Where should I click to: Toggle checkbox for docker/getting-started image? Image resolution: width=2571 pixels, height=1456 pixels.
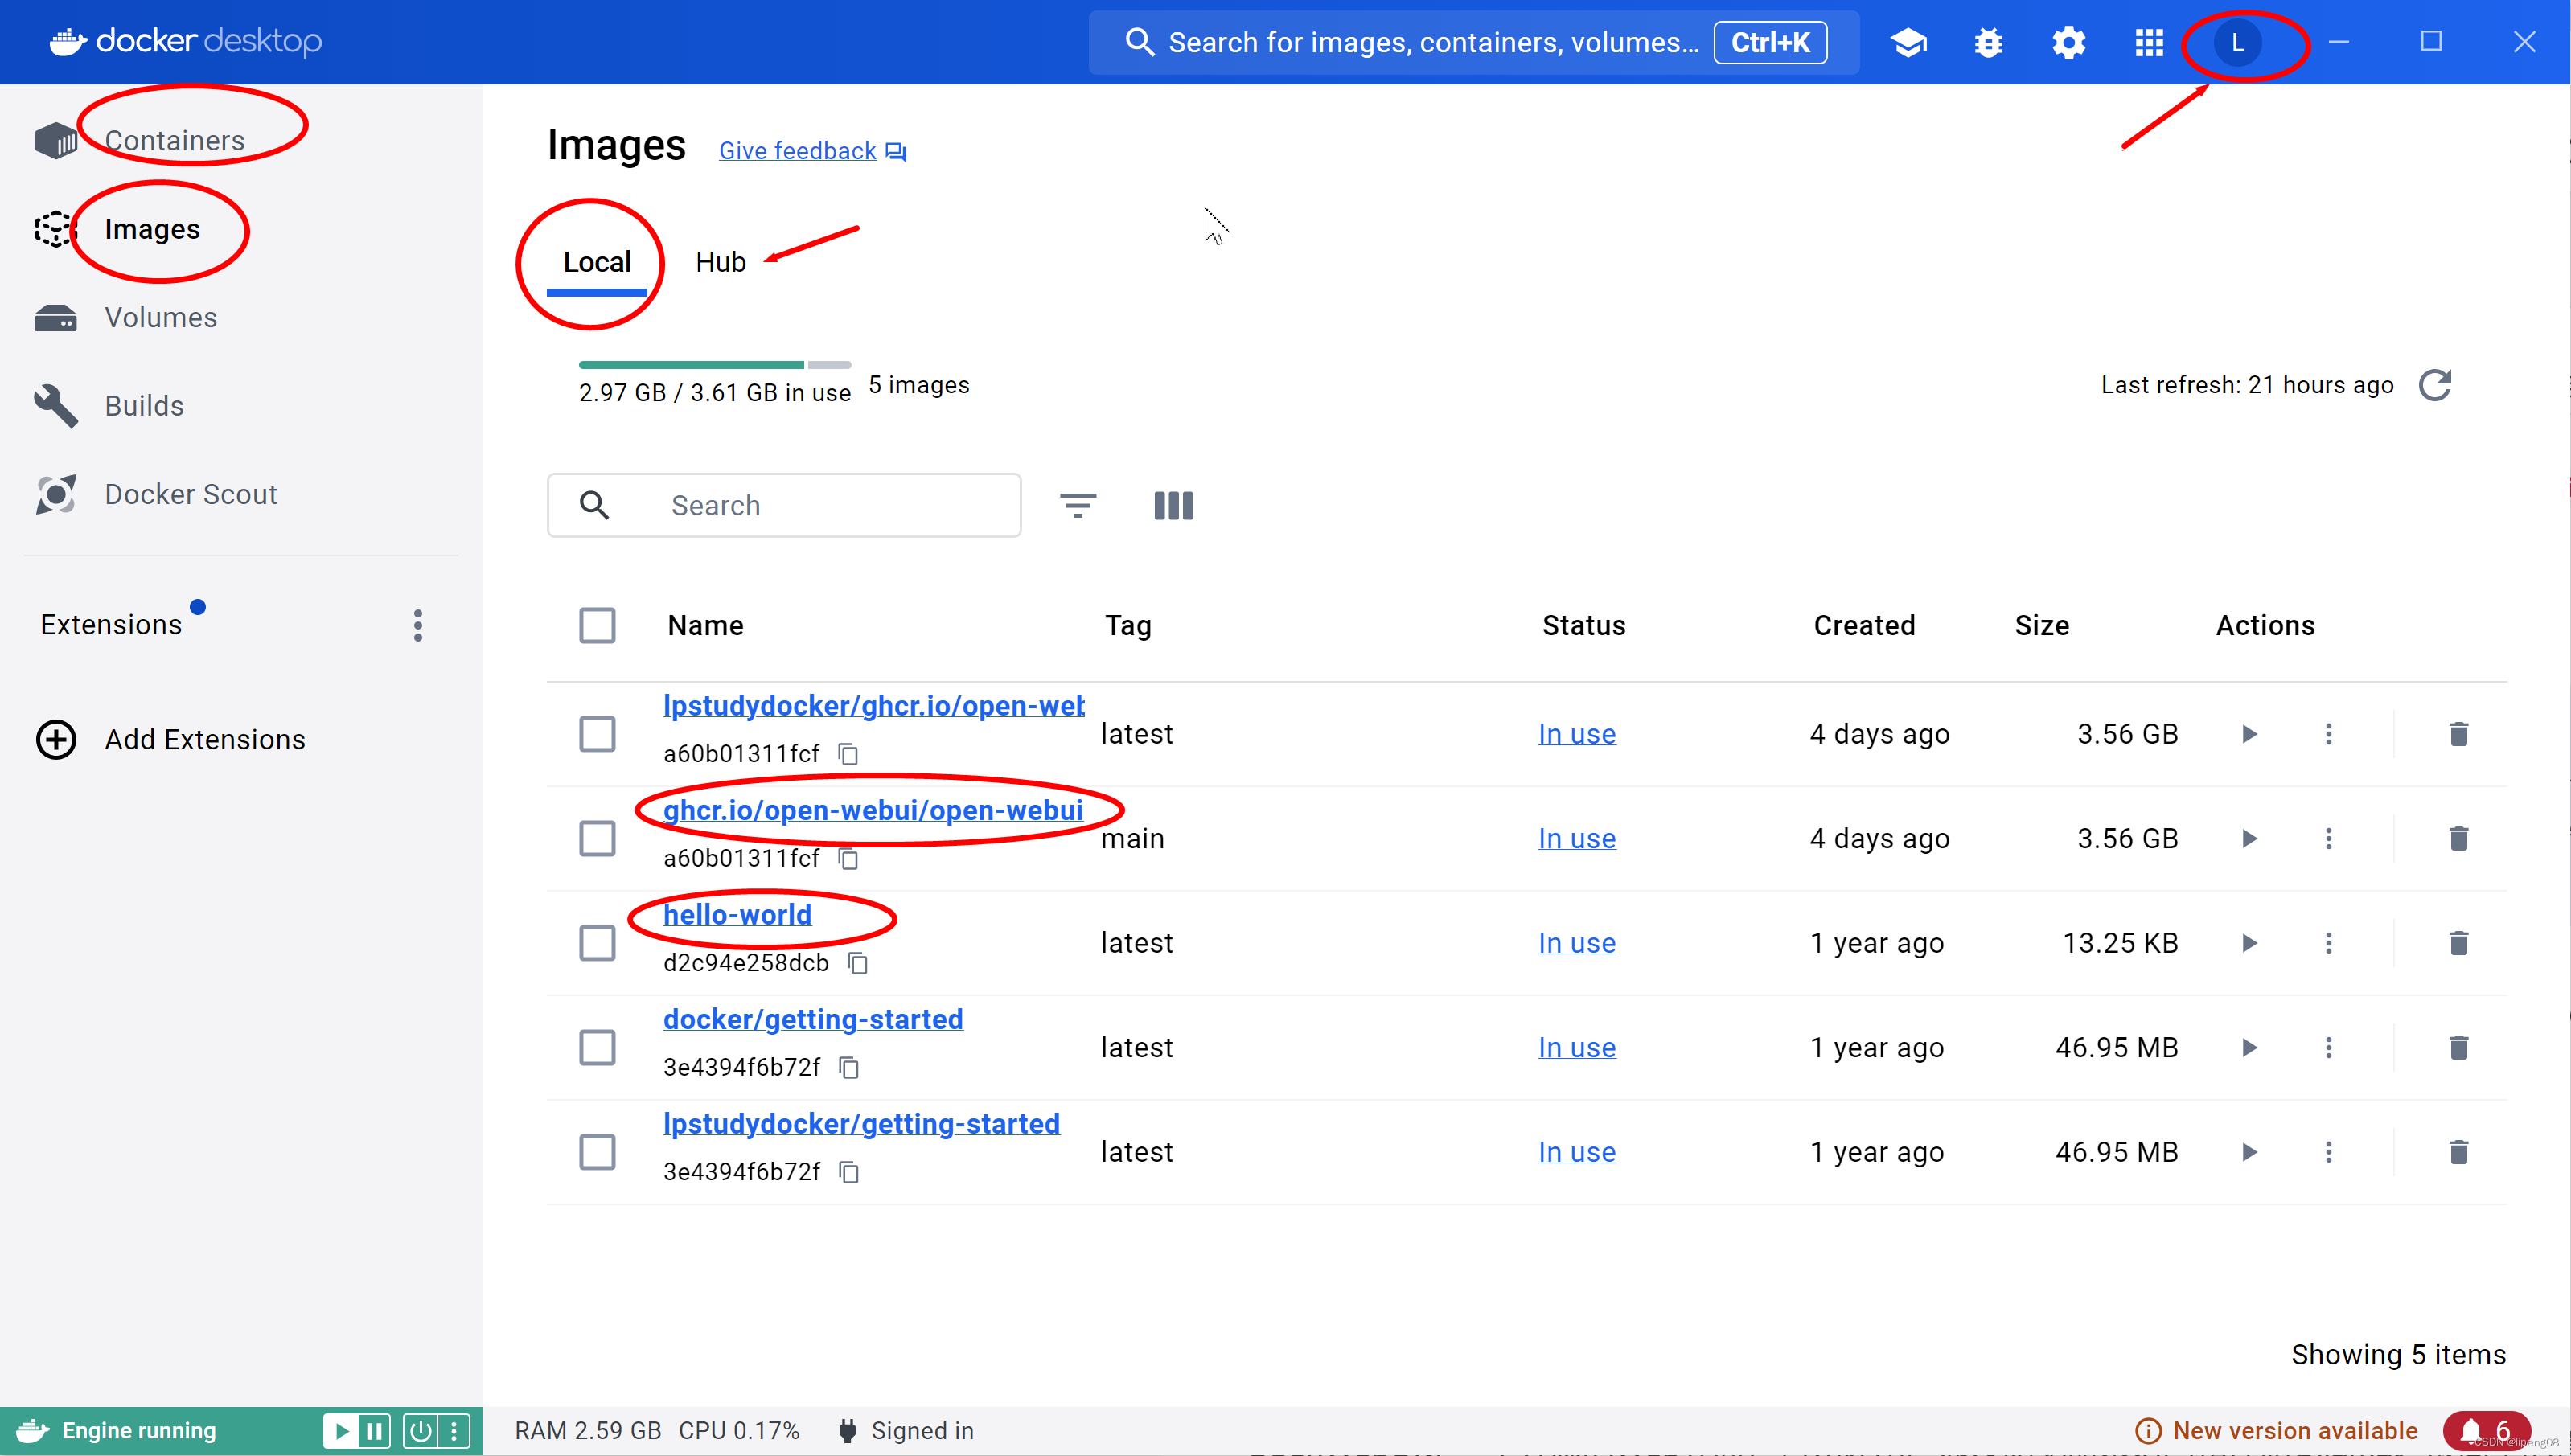pos(598,1047)
